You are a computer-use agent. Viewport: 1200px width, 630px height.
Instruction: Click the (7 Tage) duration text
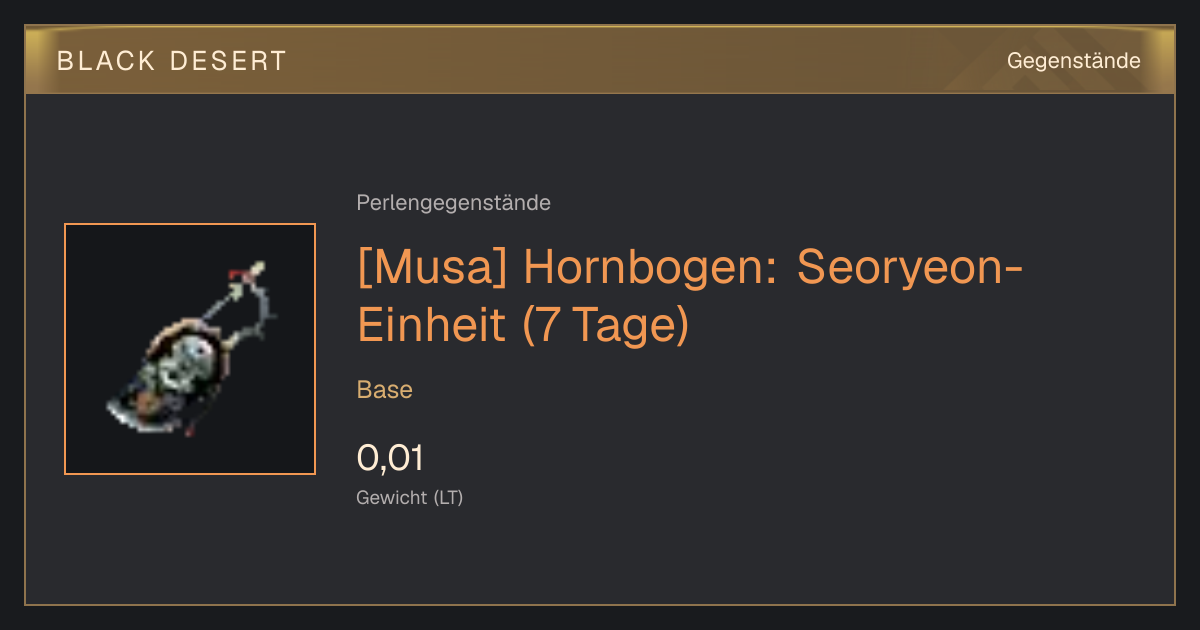[x=606, y=326]
